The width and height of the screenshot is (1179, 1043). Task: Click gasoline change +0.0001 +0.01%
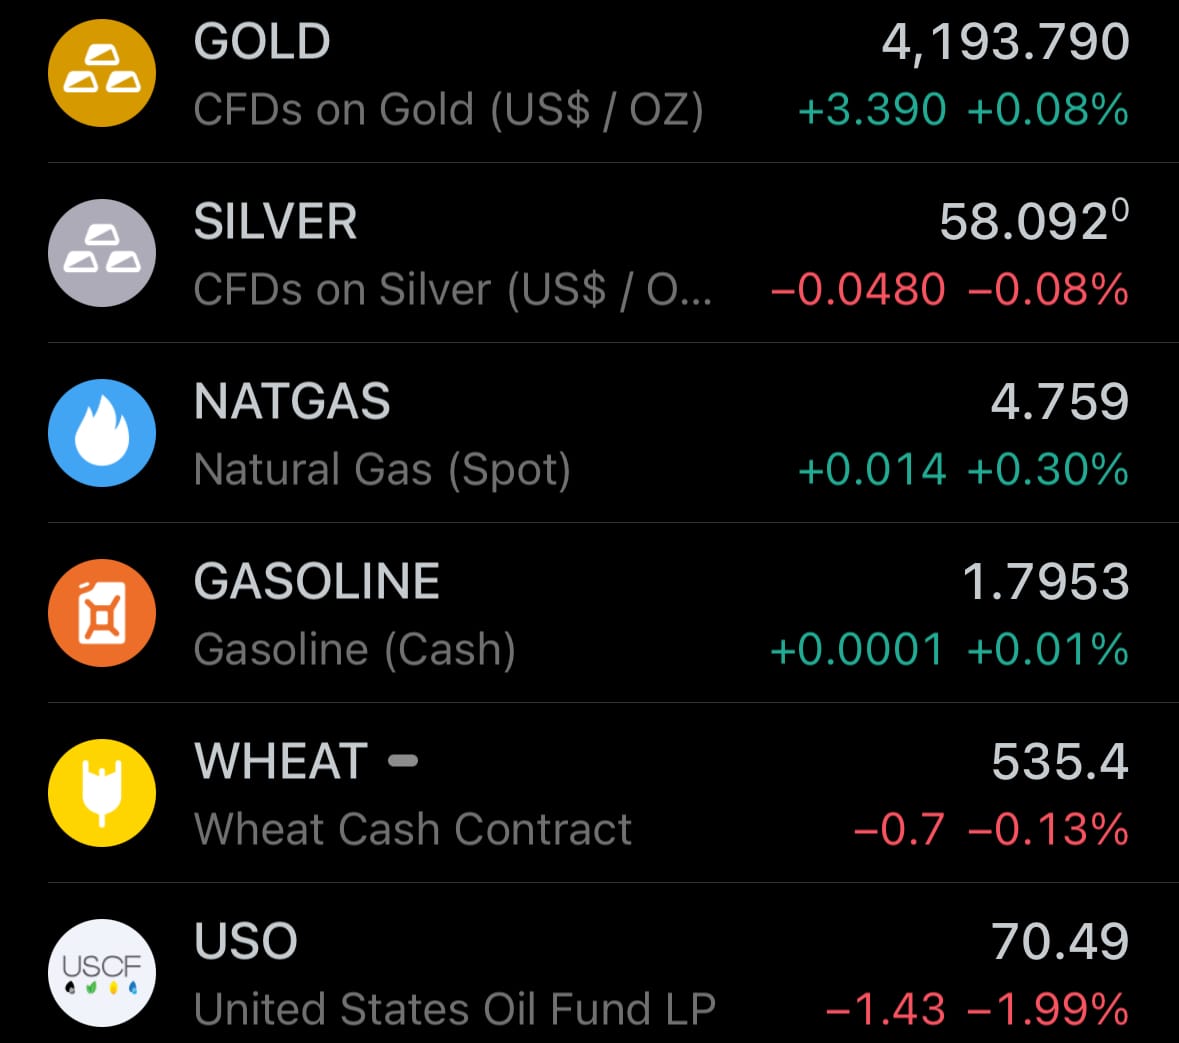tap(949, 650)
